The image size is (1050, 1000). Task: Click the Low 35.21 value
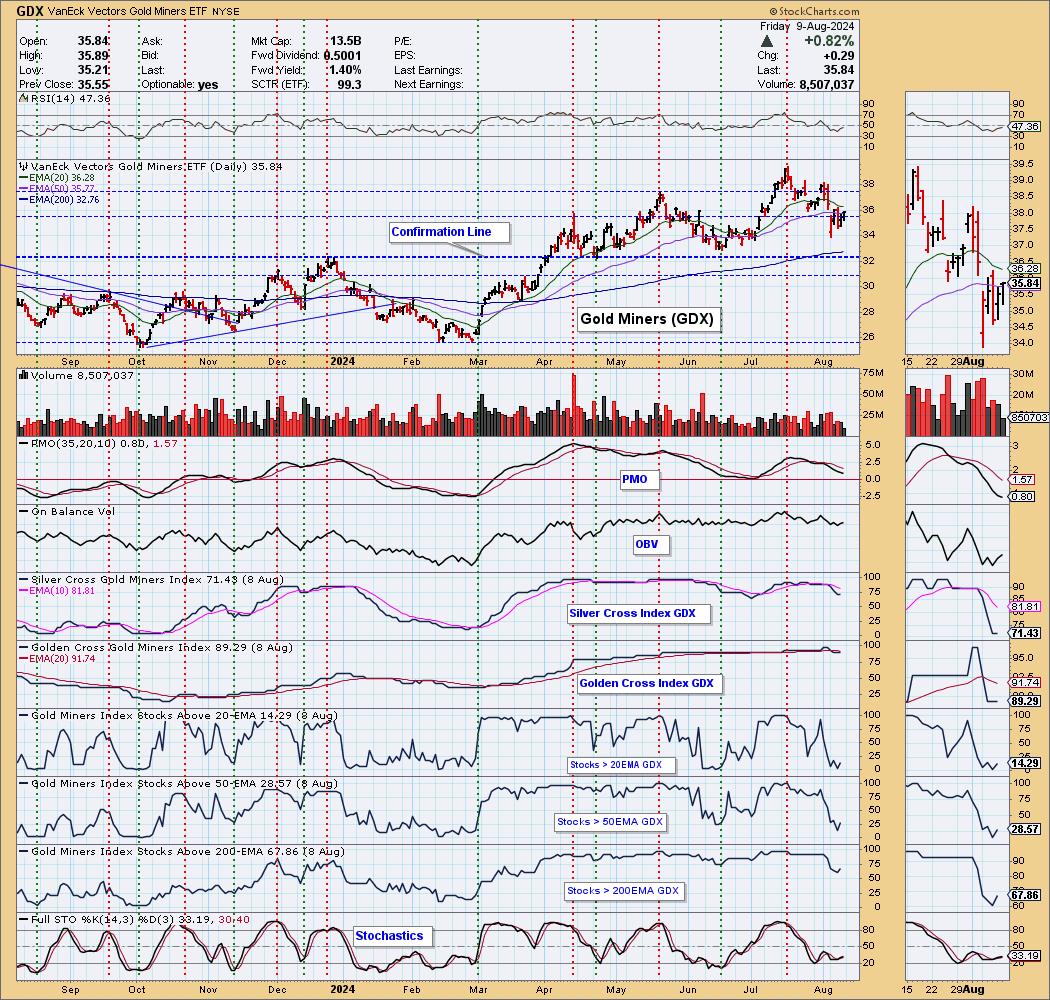pyautogui.click(x=93, y=70)
